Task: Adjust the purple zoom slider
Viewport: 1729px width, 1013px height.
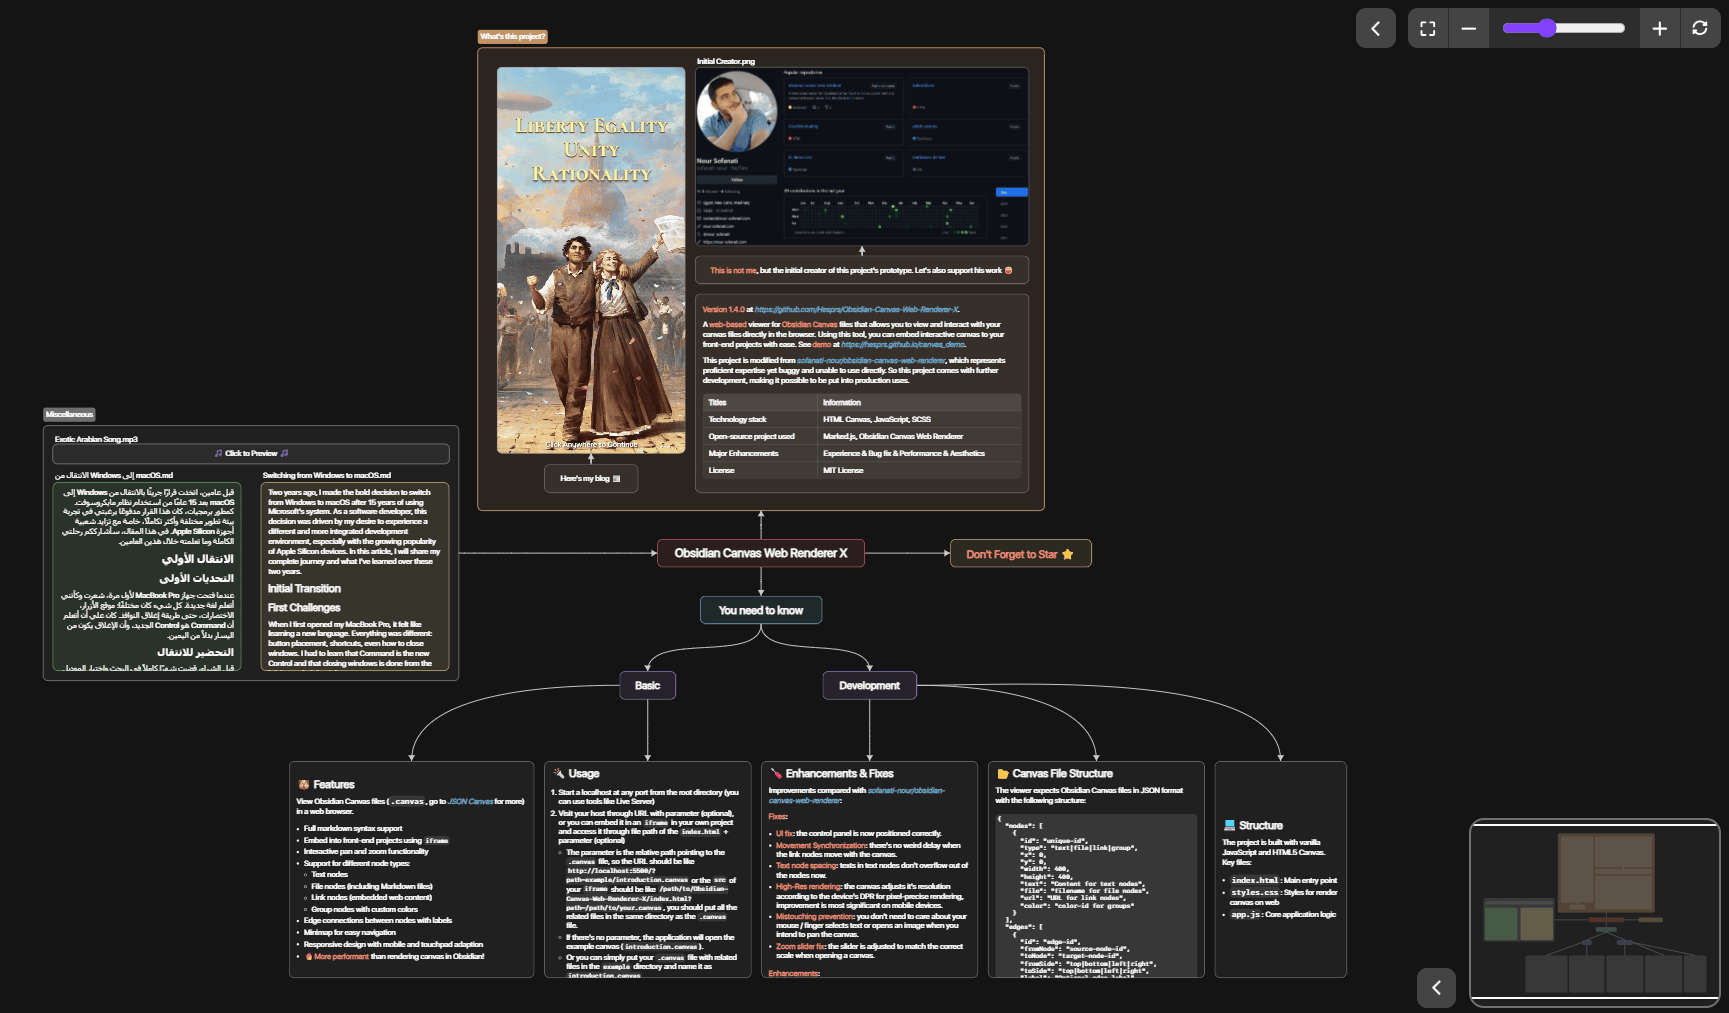Action: point(1563,28)
